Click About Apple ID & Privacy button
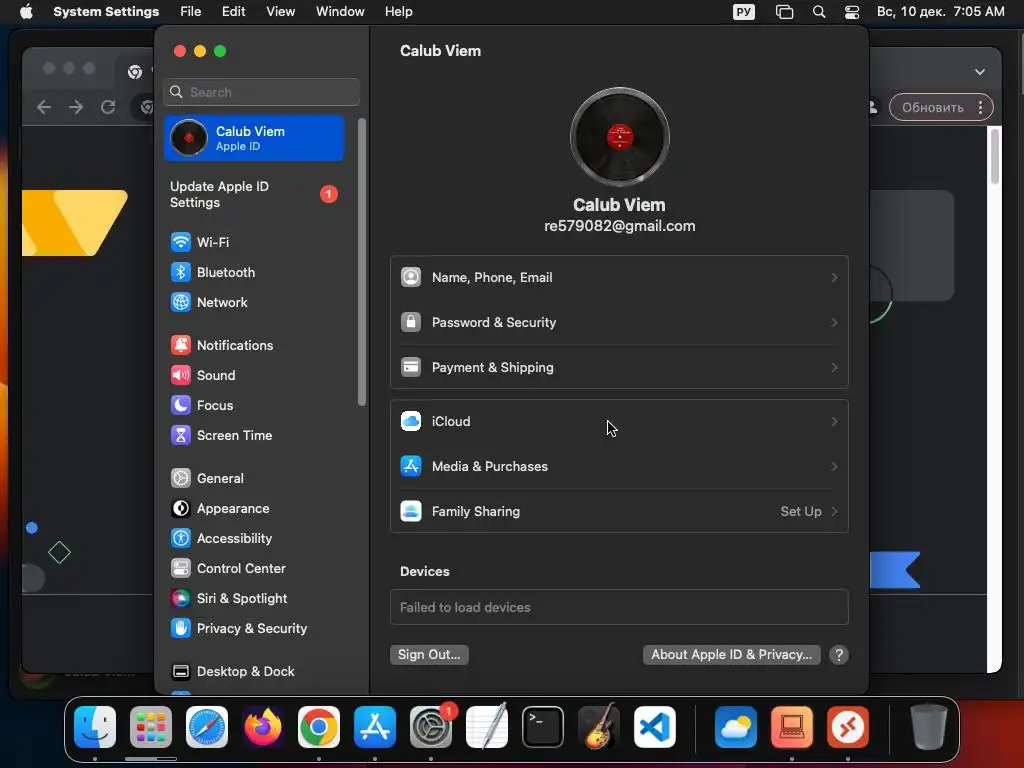Screen dimensions: 1024x768 point(731,655)
